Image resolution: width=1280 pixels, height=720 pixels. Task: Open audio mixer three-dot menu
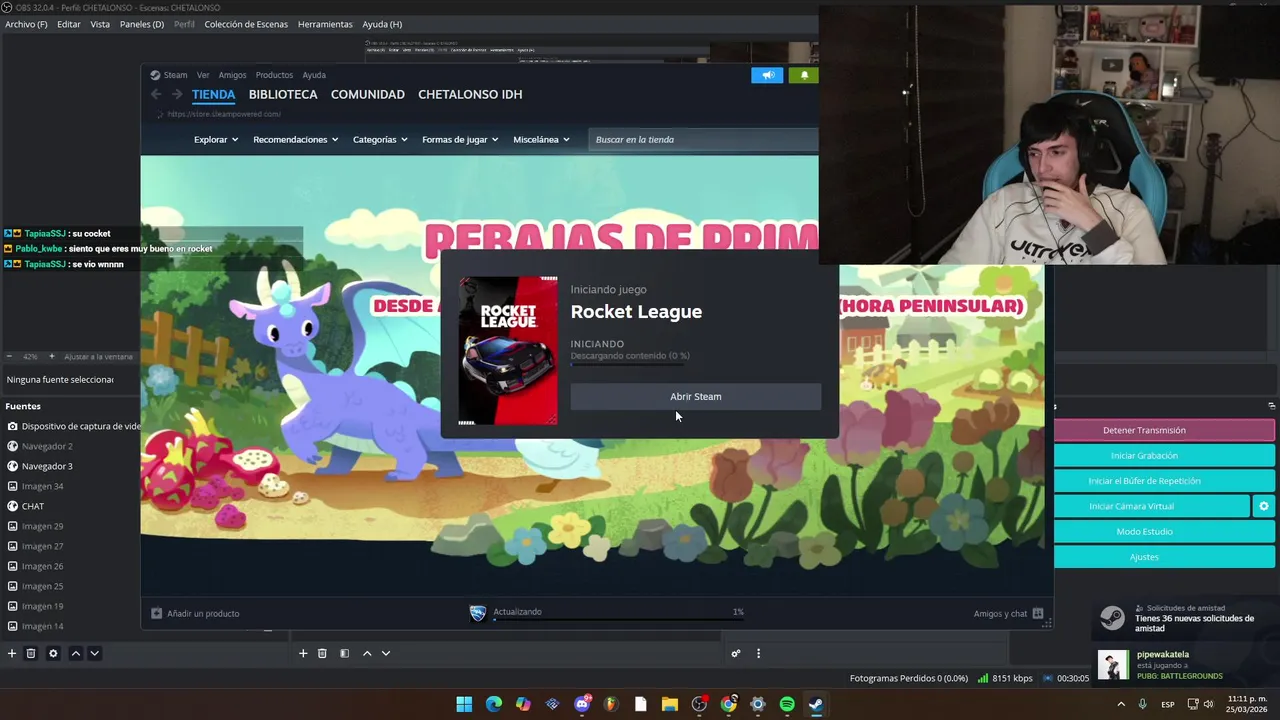click(x=758, y=653)
